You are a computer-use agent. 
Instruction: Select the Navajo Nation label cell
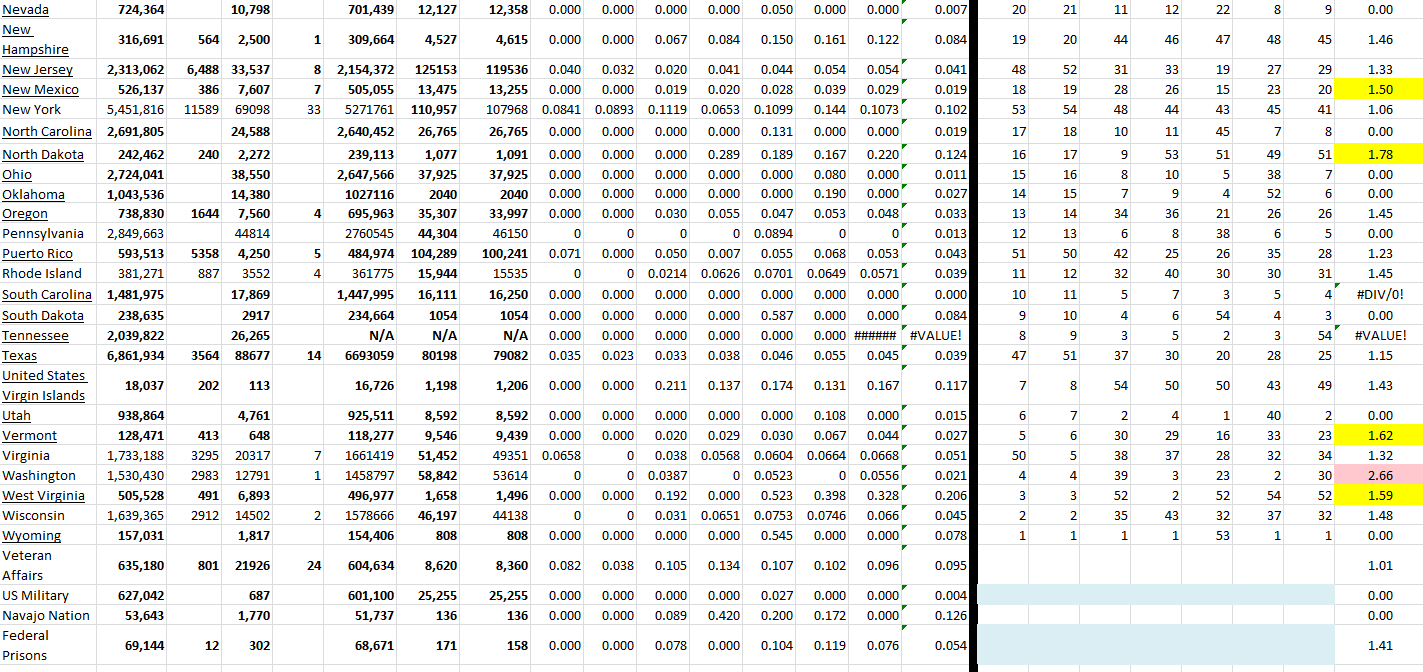coord(46,615)
